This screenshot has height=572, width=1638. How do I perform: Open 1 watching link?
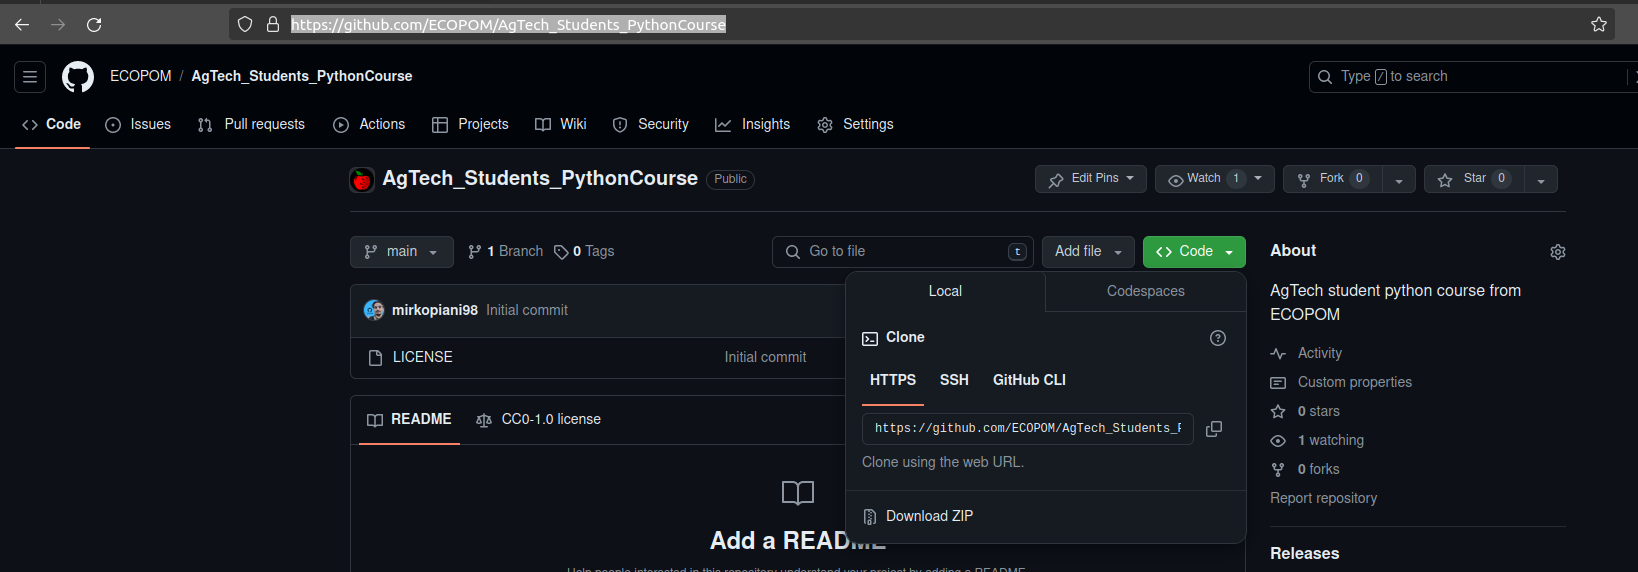tap(1330, 440)
